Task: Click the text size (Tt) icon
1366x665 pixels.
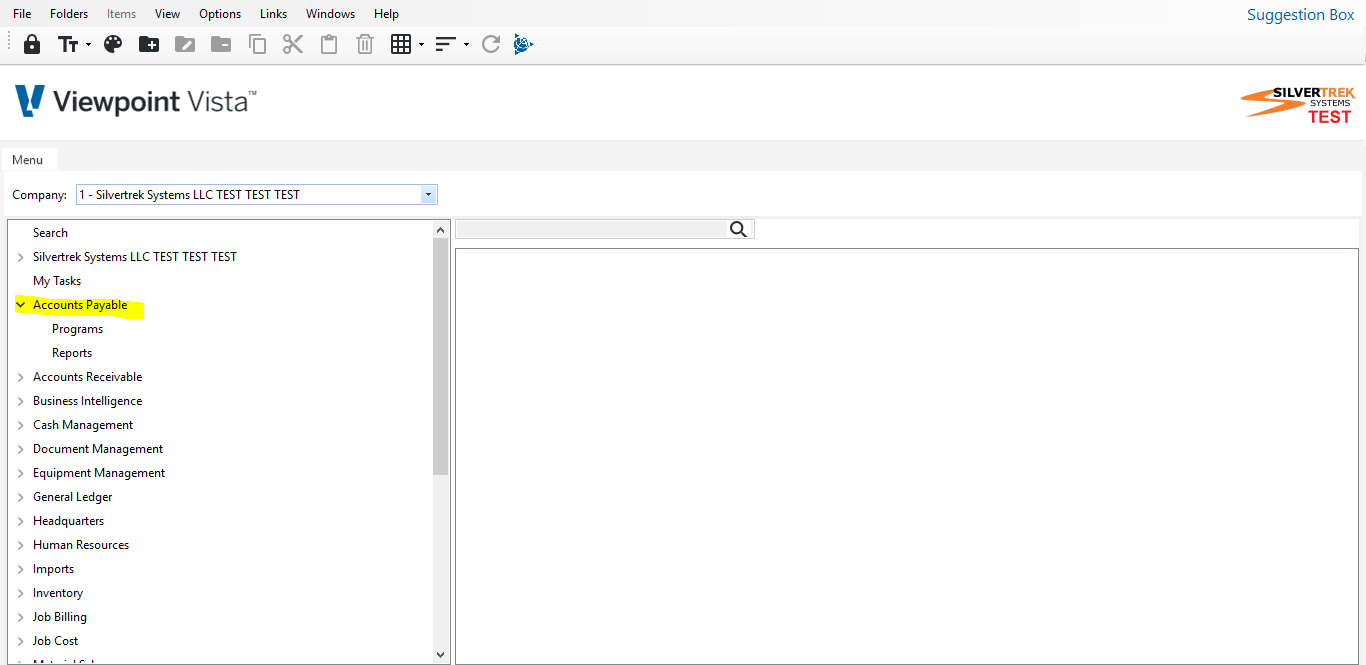Action: 68,44
